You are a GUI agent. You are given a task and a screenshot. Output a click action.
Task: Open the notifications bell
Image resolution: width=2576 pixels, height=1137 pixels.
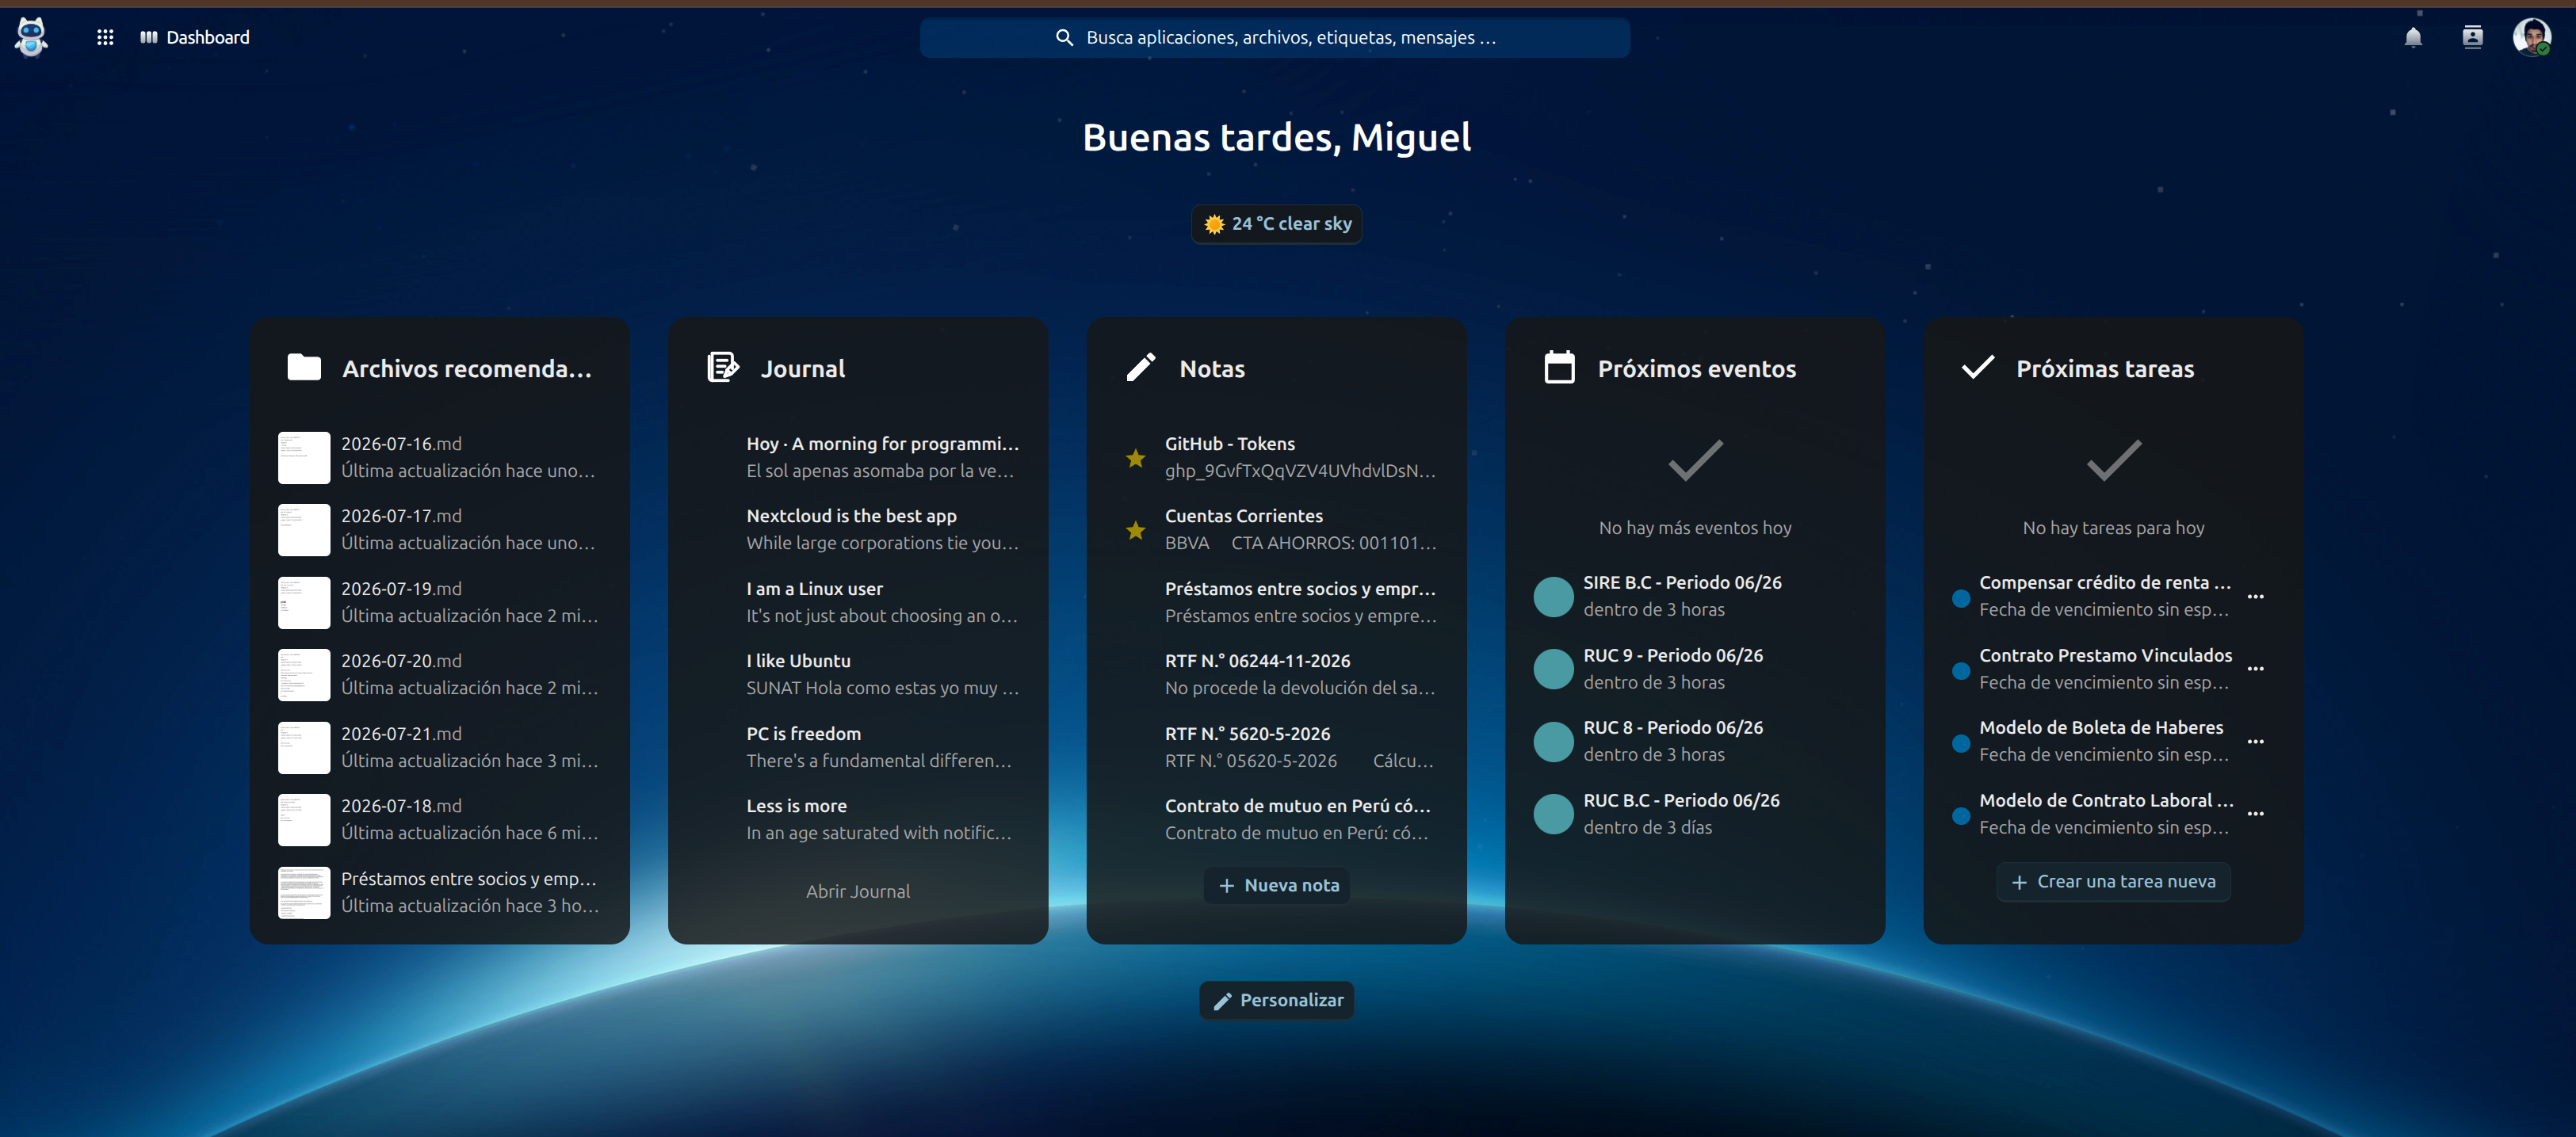point(2413,38)
